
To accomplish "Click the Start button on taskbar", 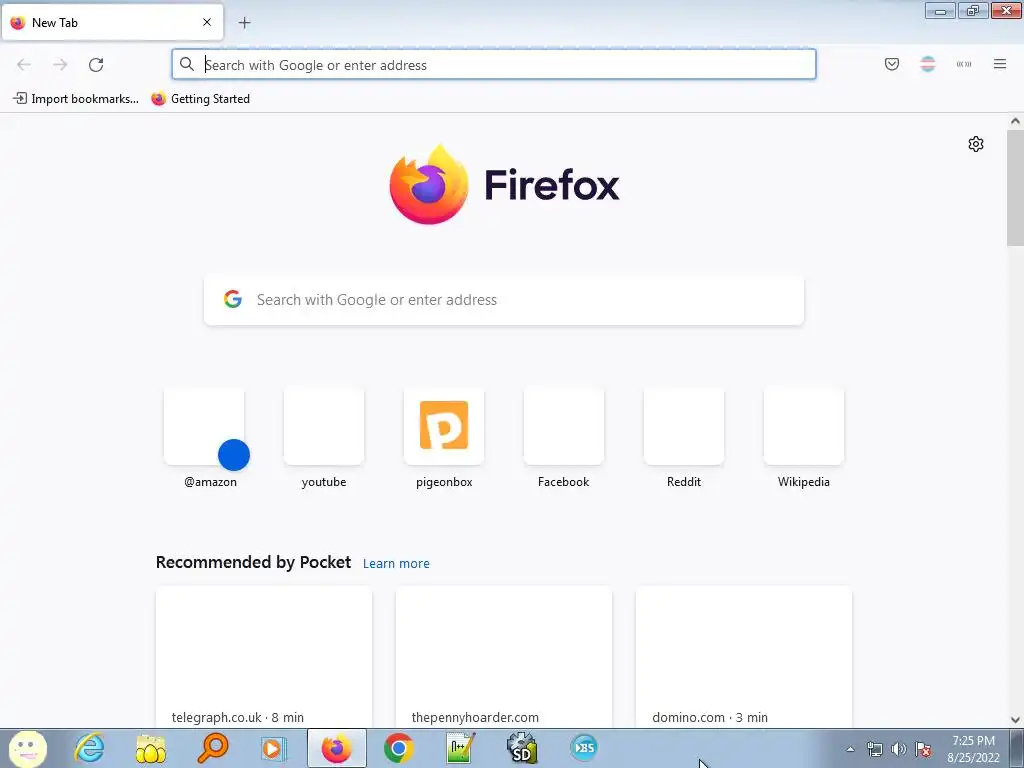I will (27, 748).
